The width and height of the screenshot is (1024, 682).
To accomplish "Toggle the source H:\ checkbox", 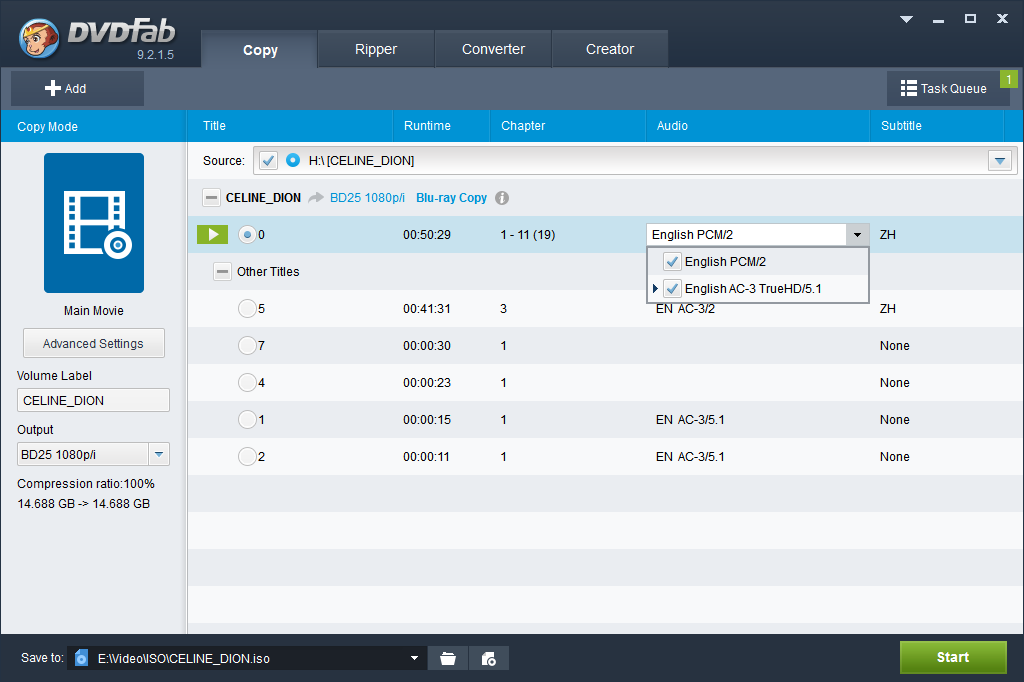I will click(x=268, y=161).
